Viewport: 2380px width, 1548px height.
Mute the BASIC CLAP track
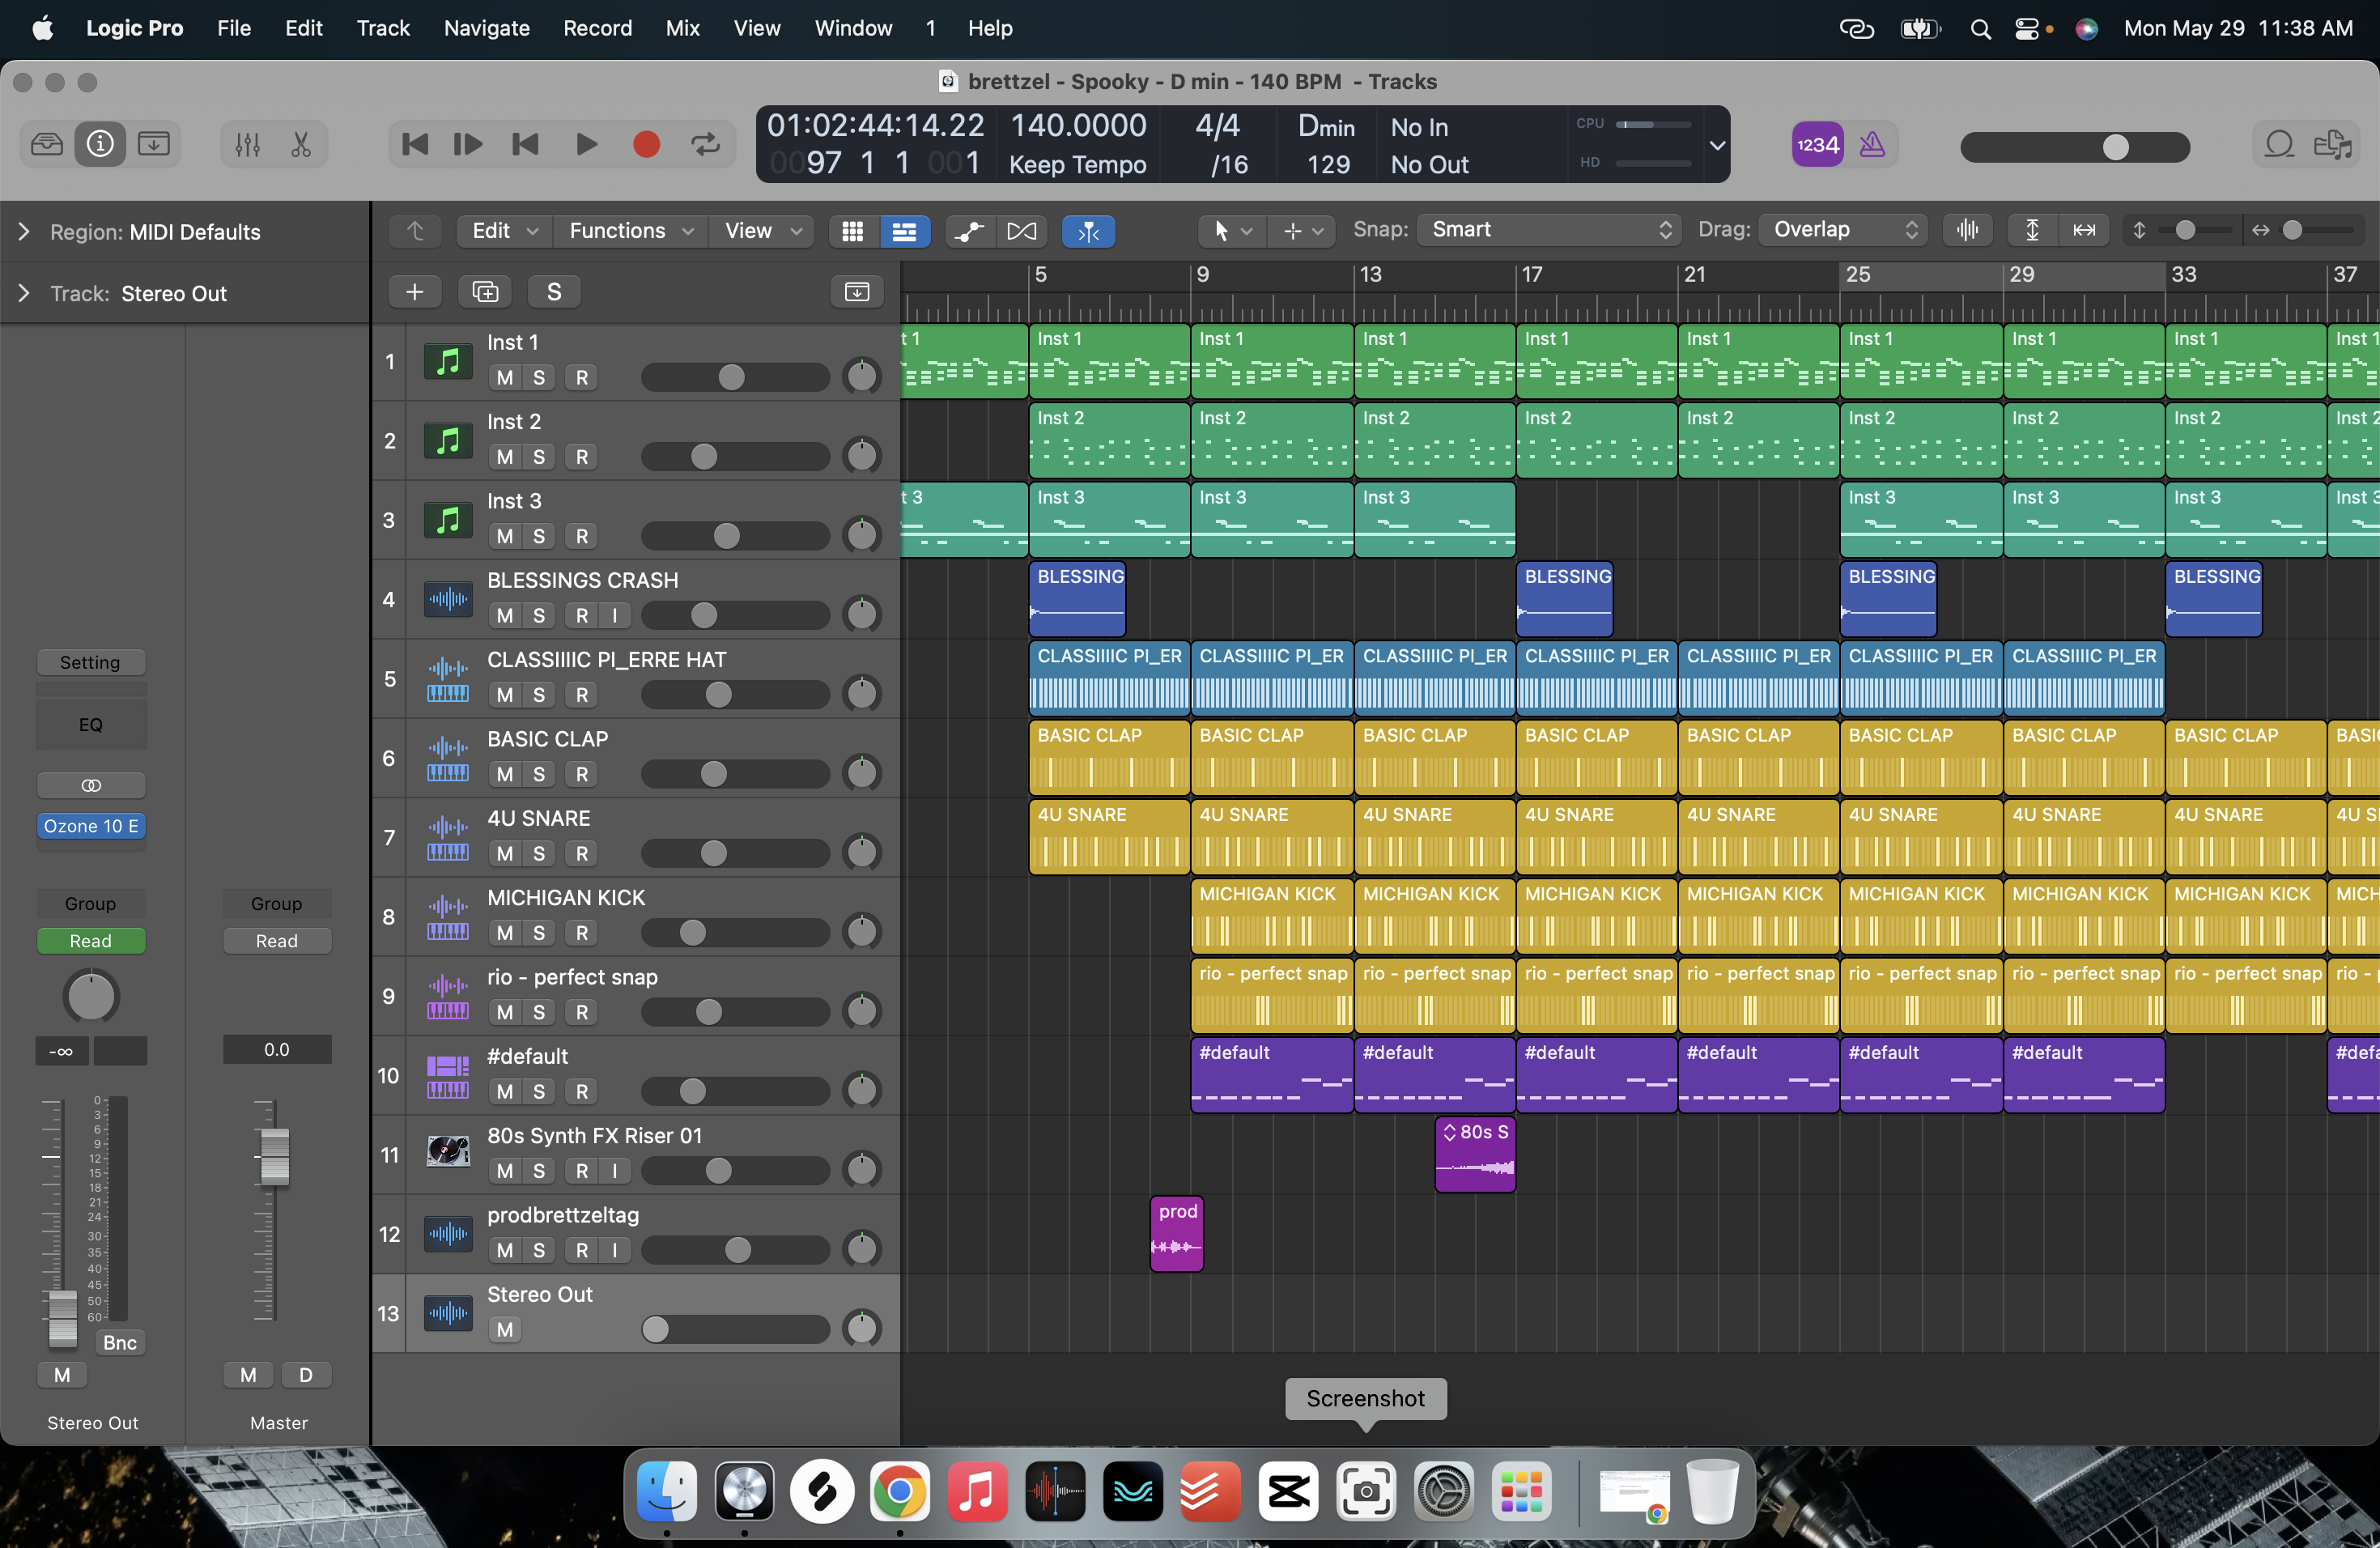[x=505, y=774]
